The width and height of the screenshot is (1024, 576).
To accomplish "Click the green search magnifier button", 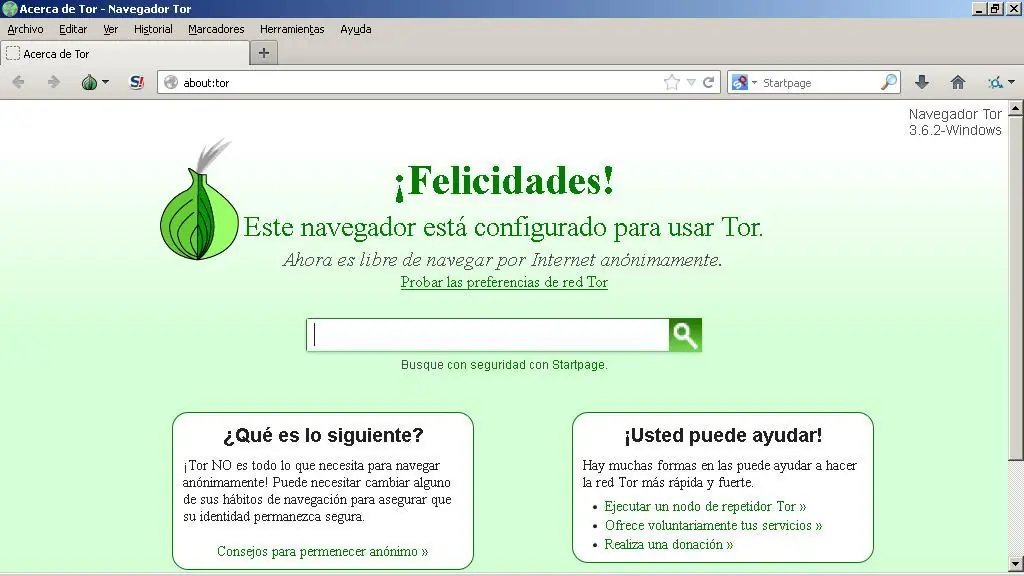I will [x=685, y=335].
